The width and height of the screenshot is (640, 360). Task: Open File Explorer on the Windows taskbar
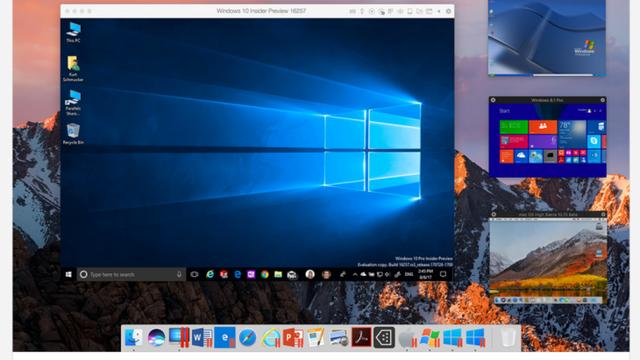278,274
